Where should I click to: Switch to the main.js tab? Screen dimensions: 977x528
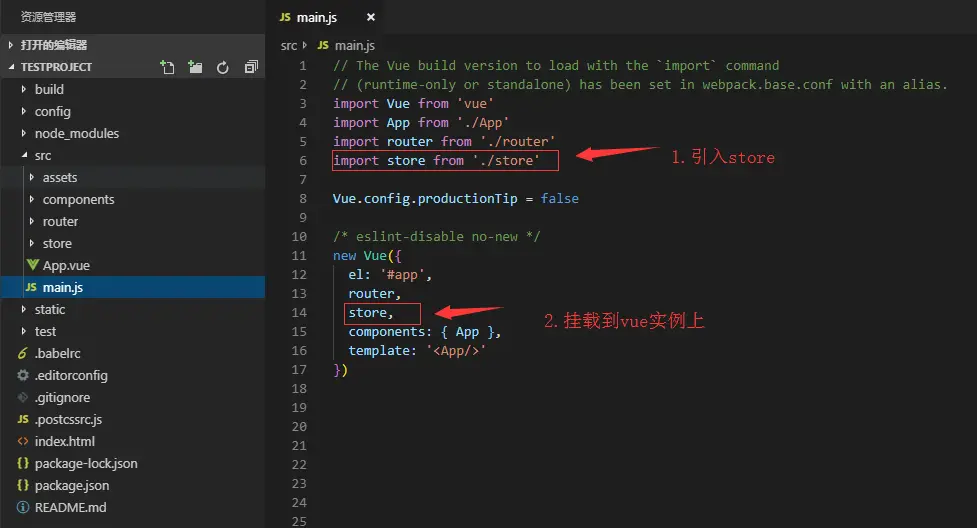pyautogui.click(x=317, y=17)
